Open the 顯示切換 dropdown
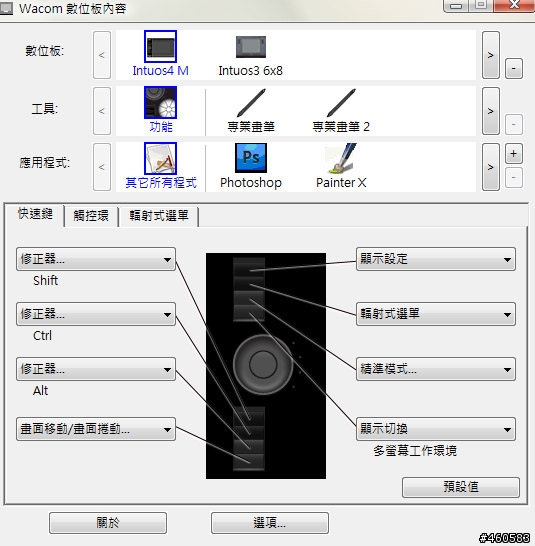The width and height of the screenshot is (535, 546). tap(436, 429)
